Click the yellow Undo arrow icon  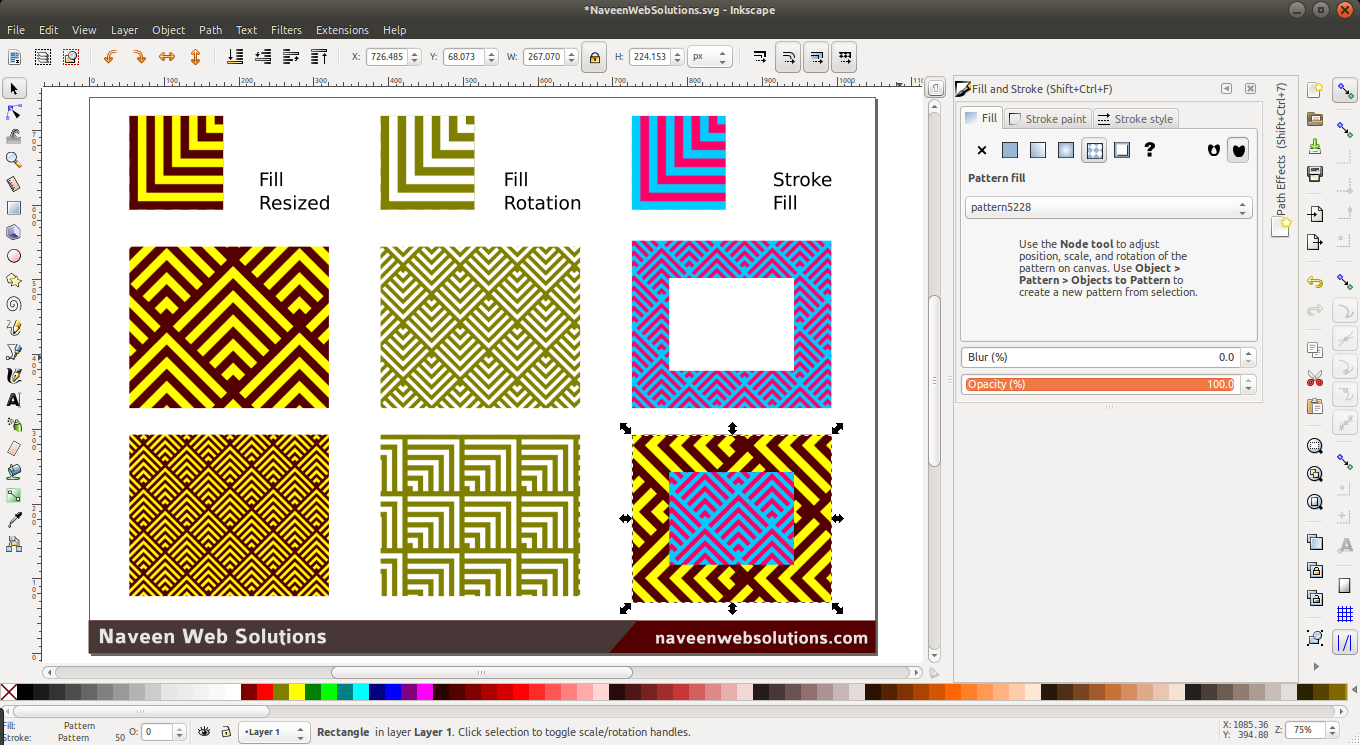1315,283
